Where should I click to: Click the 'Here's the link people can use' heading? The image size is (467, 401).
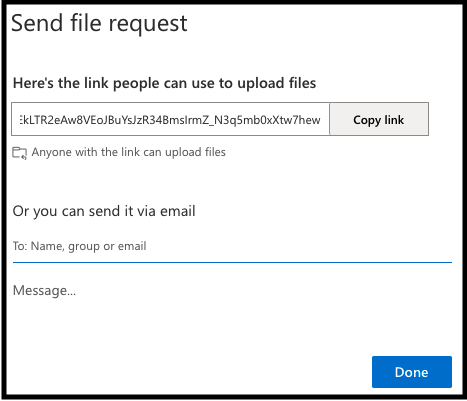coord(164,83)
